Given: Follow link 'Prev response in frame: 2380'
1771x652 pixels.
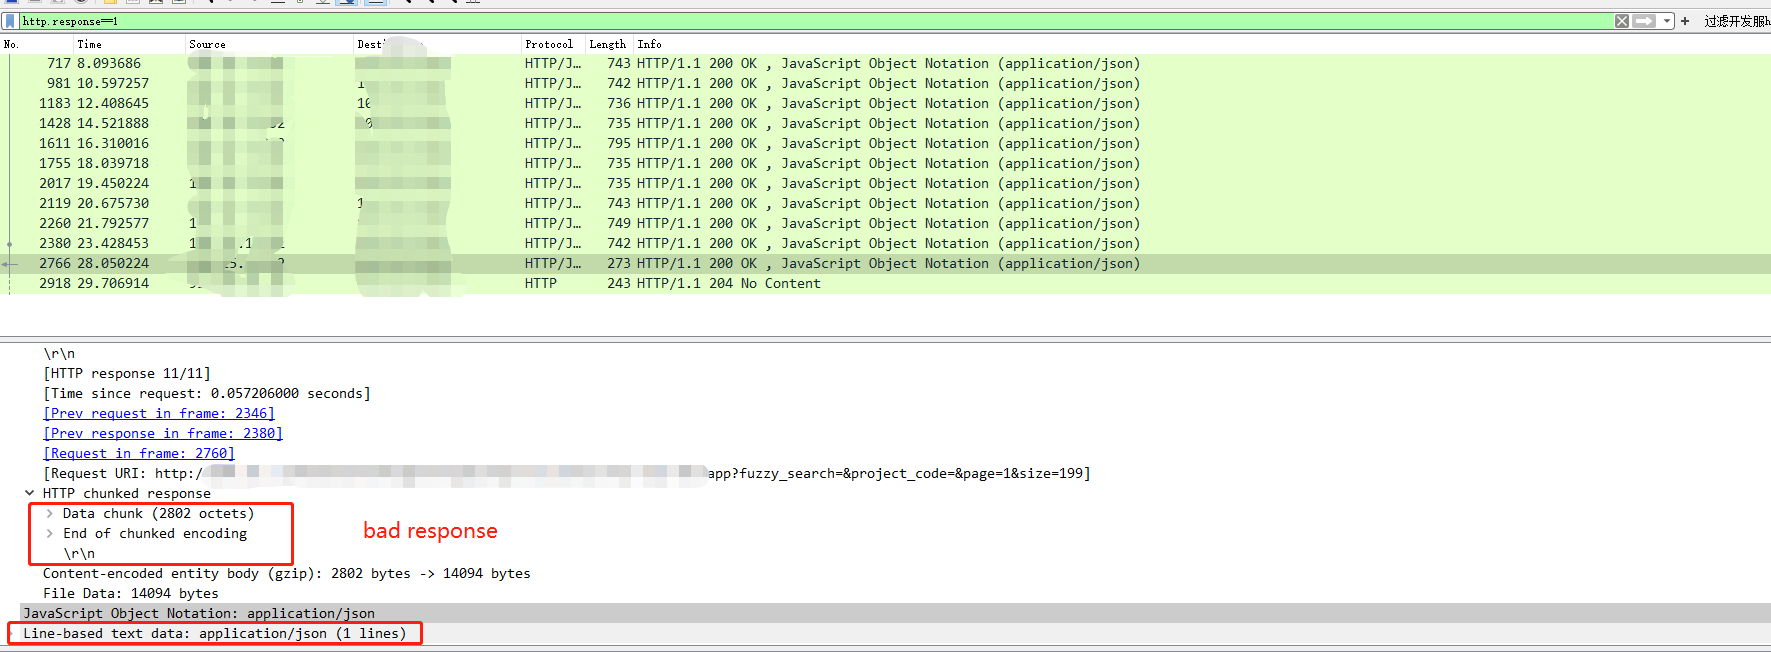Looking at the screenshot, I should click(x=163, y=433).
